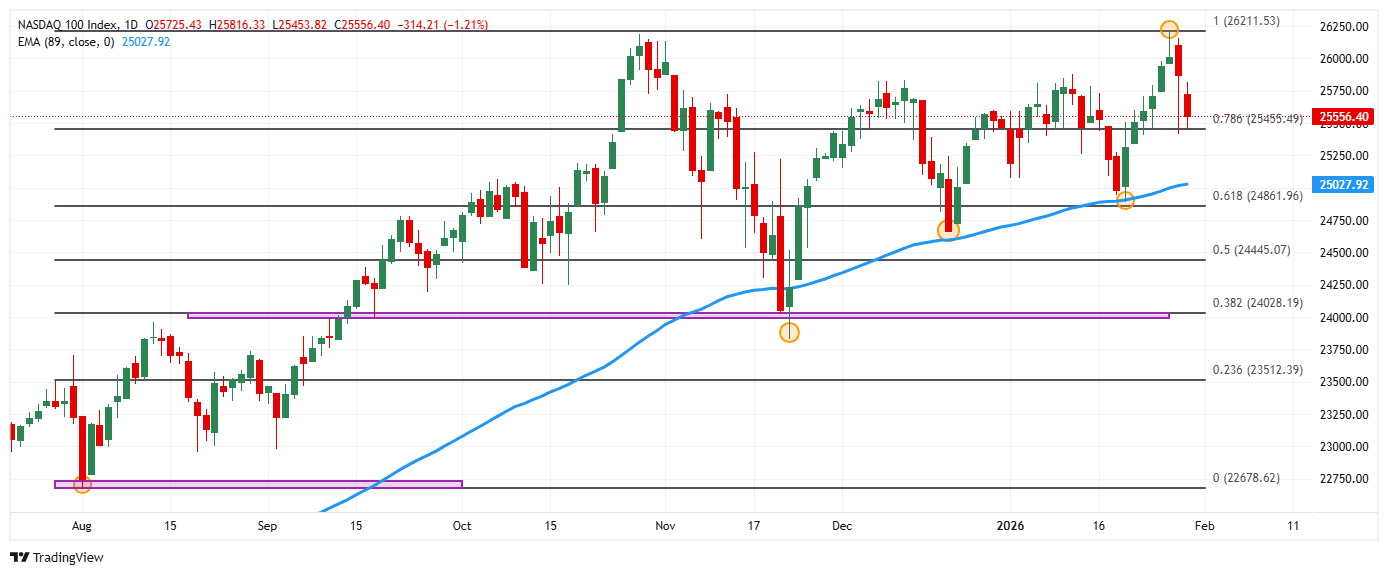Click the 25250.00 price axis label
The image size is (1388, 575).
tap(1346, 156)
